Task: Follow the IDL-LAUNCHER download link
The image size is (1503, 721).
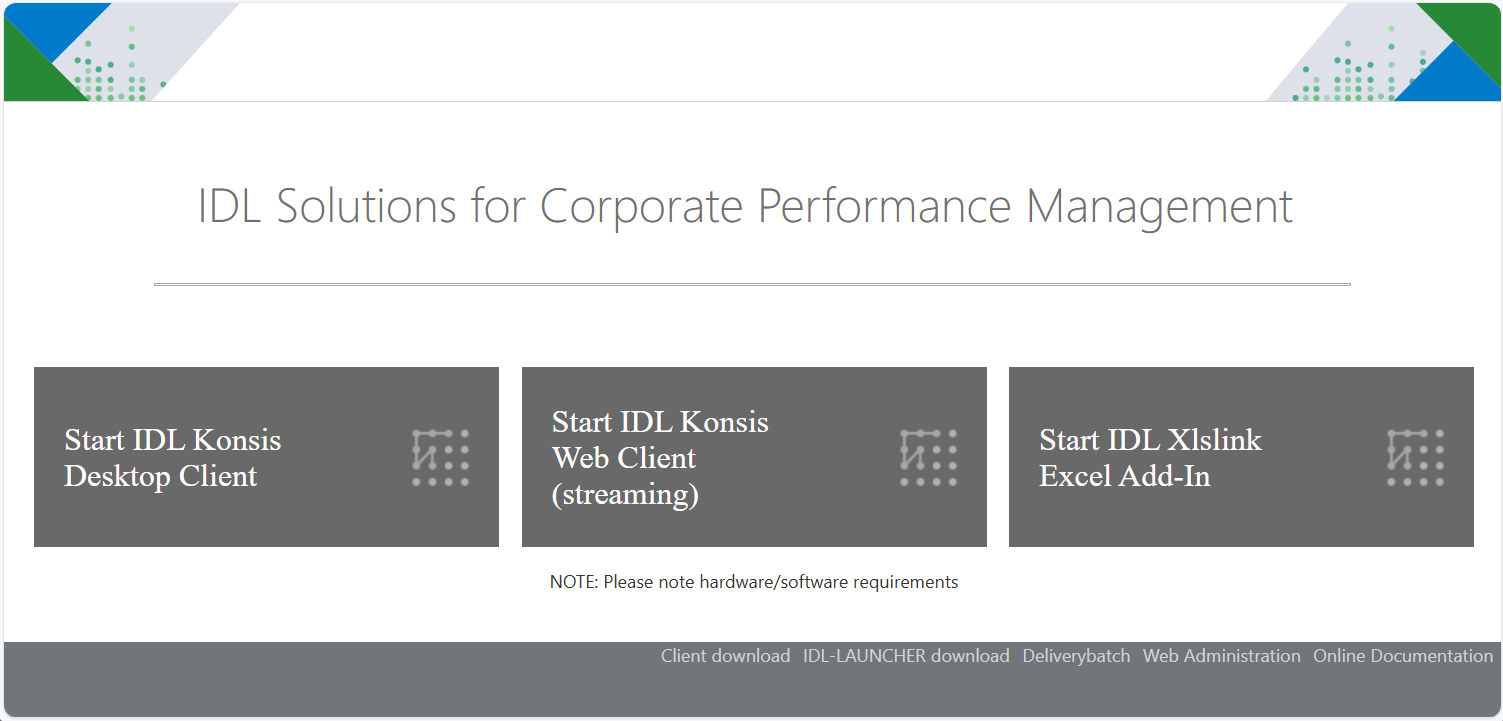Action: click(x=906, y=656)
